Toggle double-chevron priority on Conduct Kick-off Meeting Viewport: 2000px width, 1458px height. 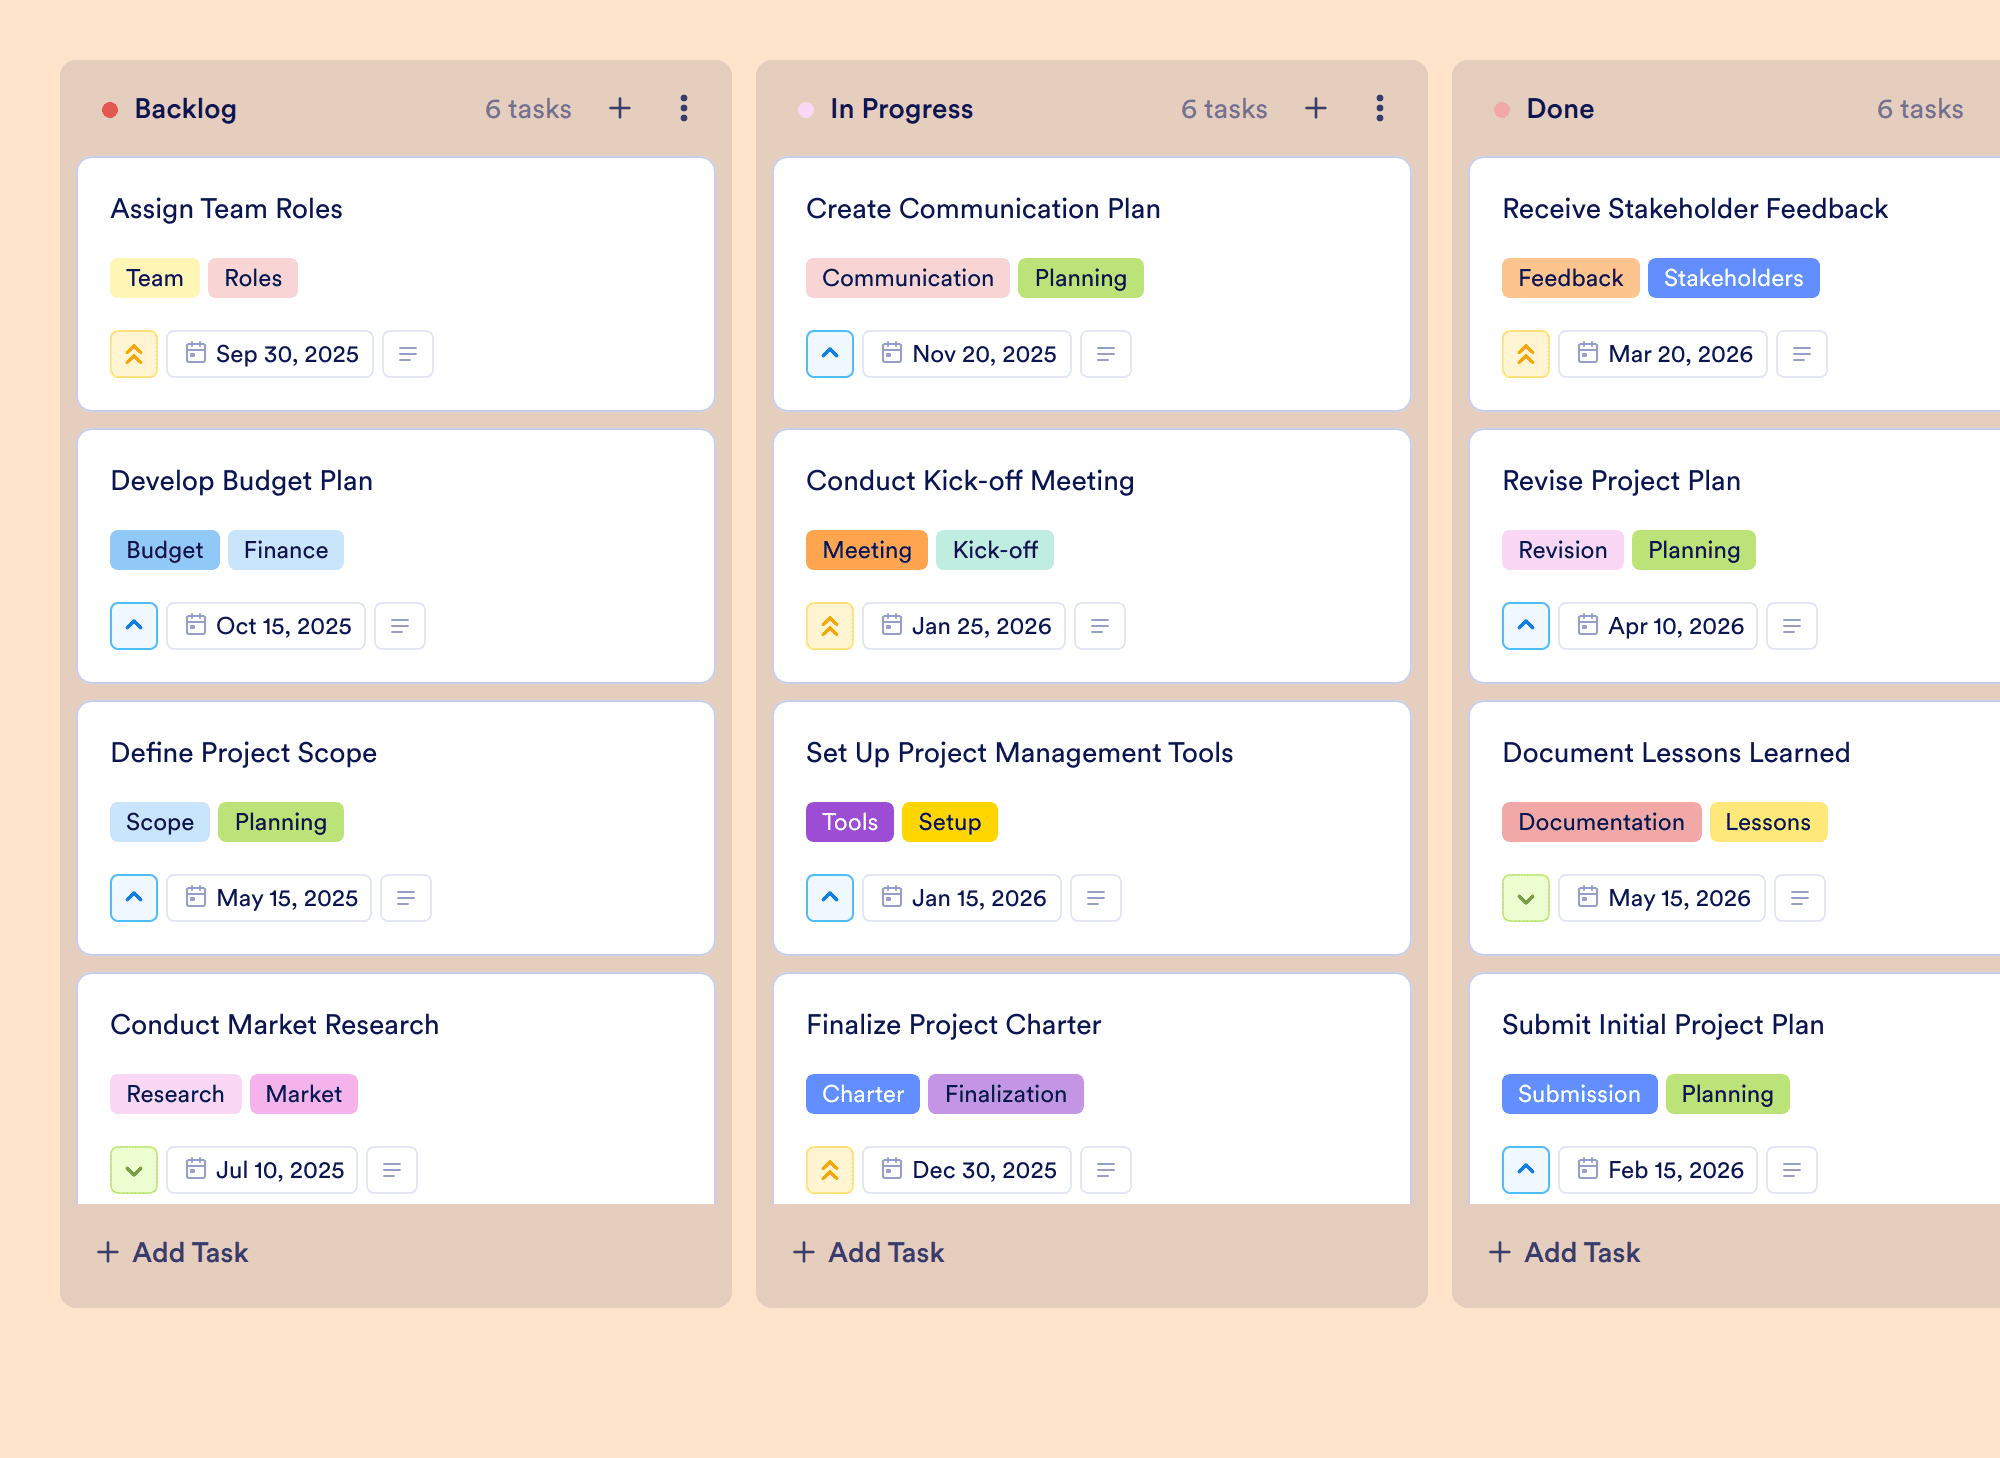[830, 626]
